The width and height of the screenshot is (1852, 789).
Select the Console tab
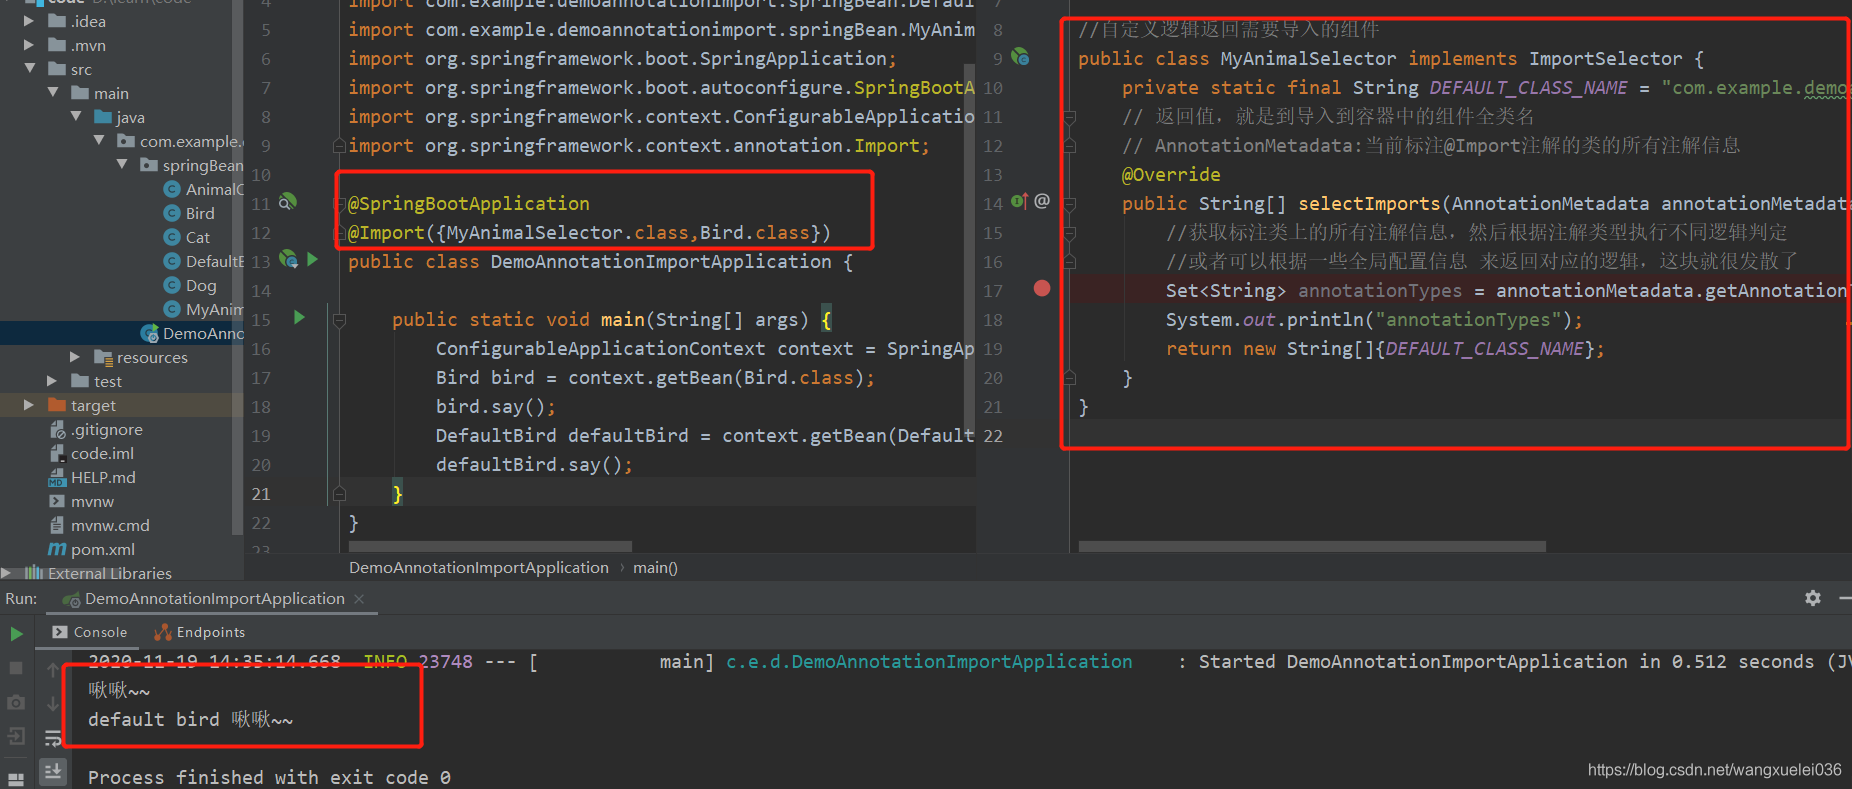pos(90,632)
